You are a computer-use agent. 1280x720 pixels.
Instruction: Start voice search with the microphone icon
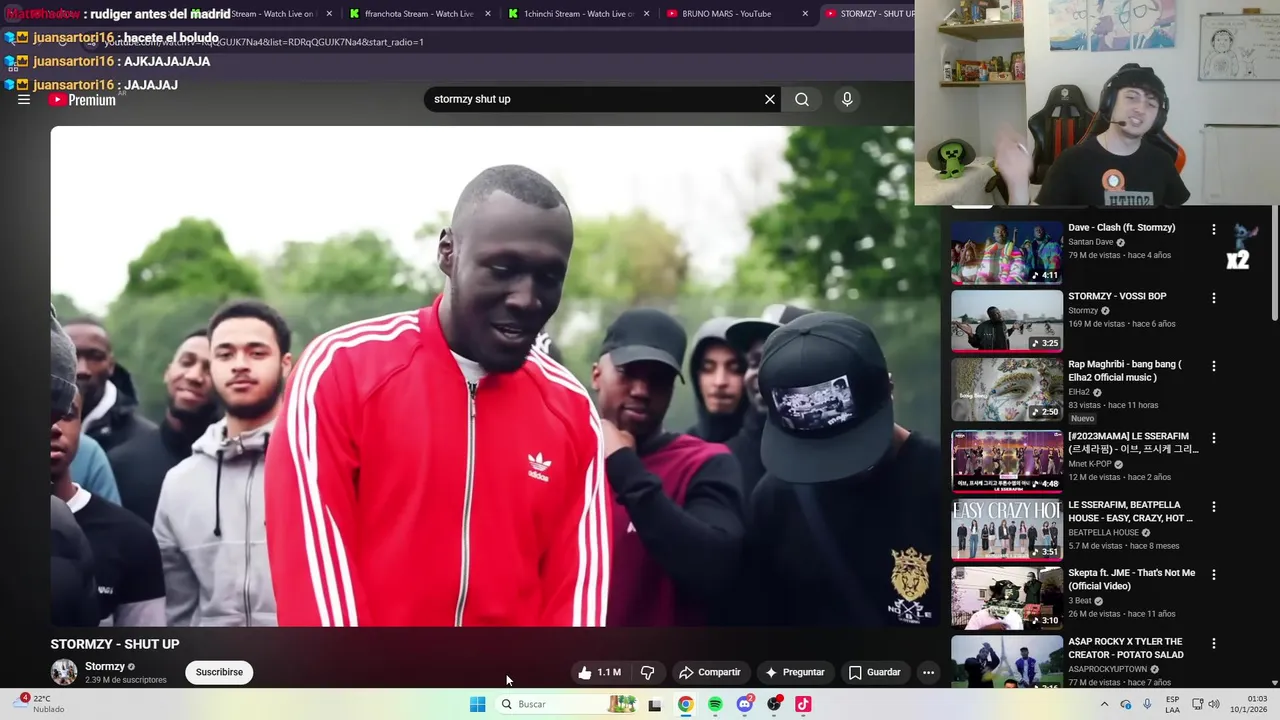(x=847, y=99)
